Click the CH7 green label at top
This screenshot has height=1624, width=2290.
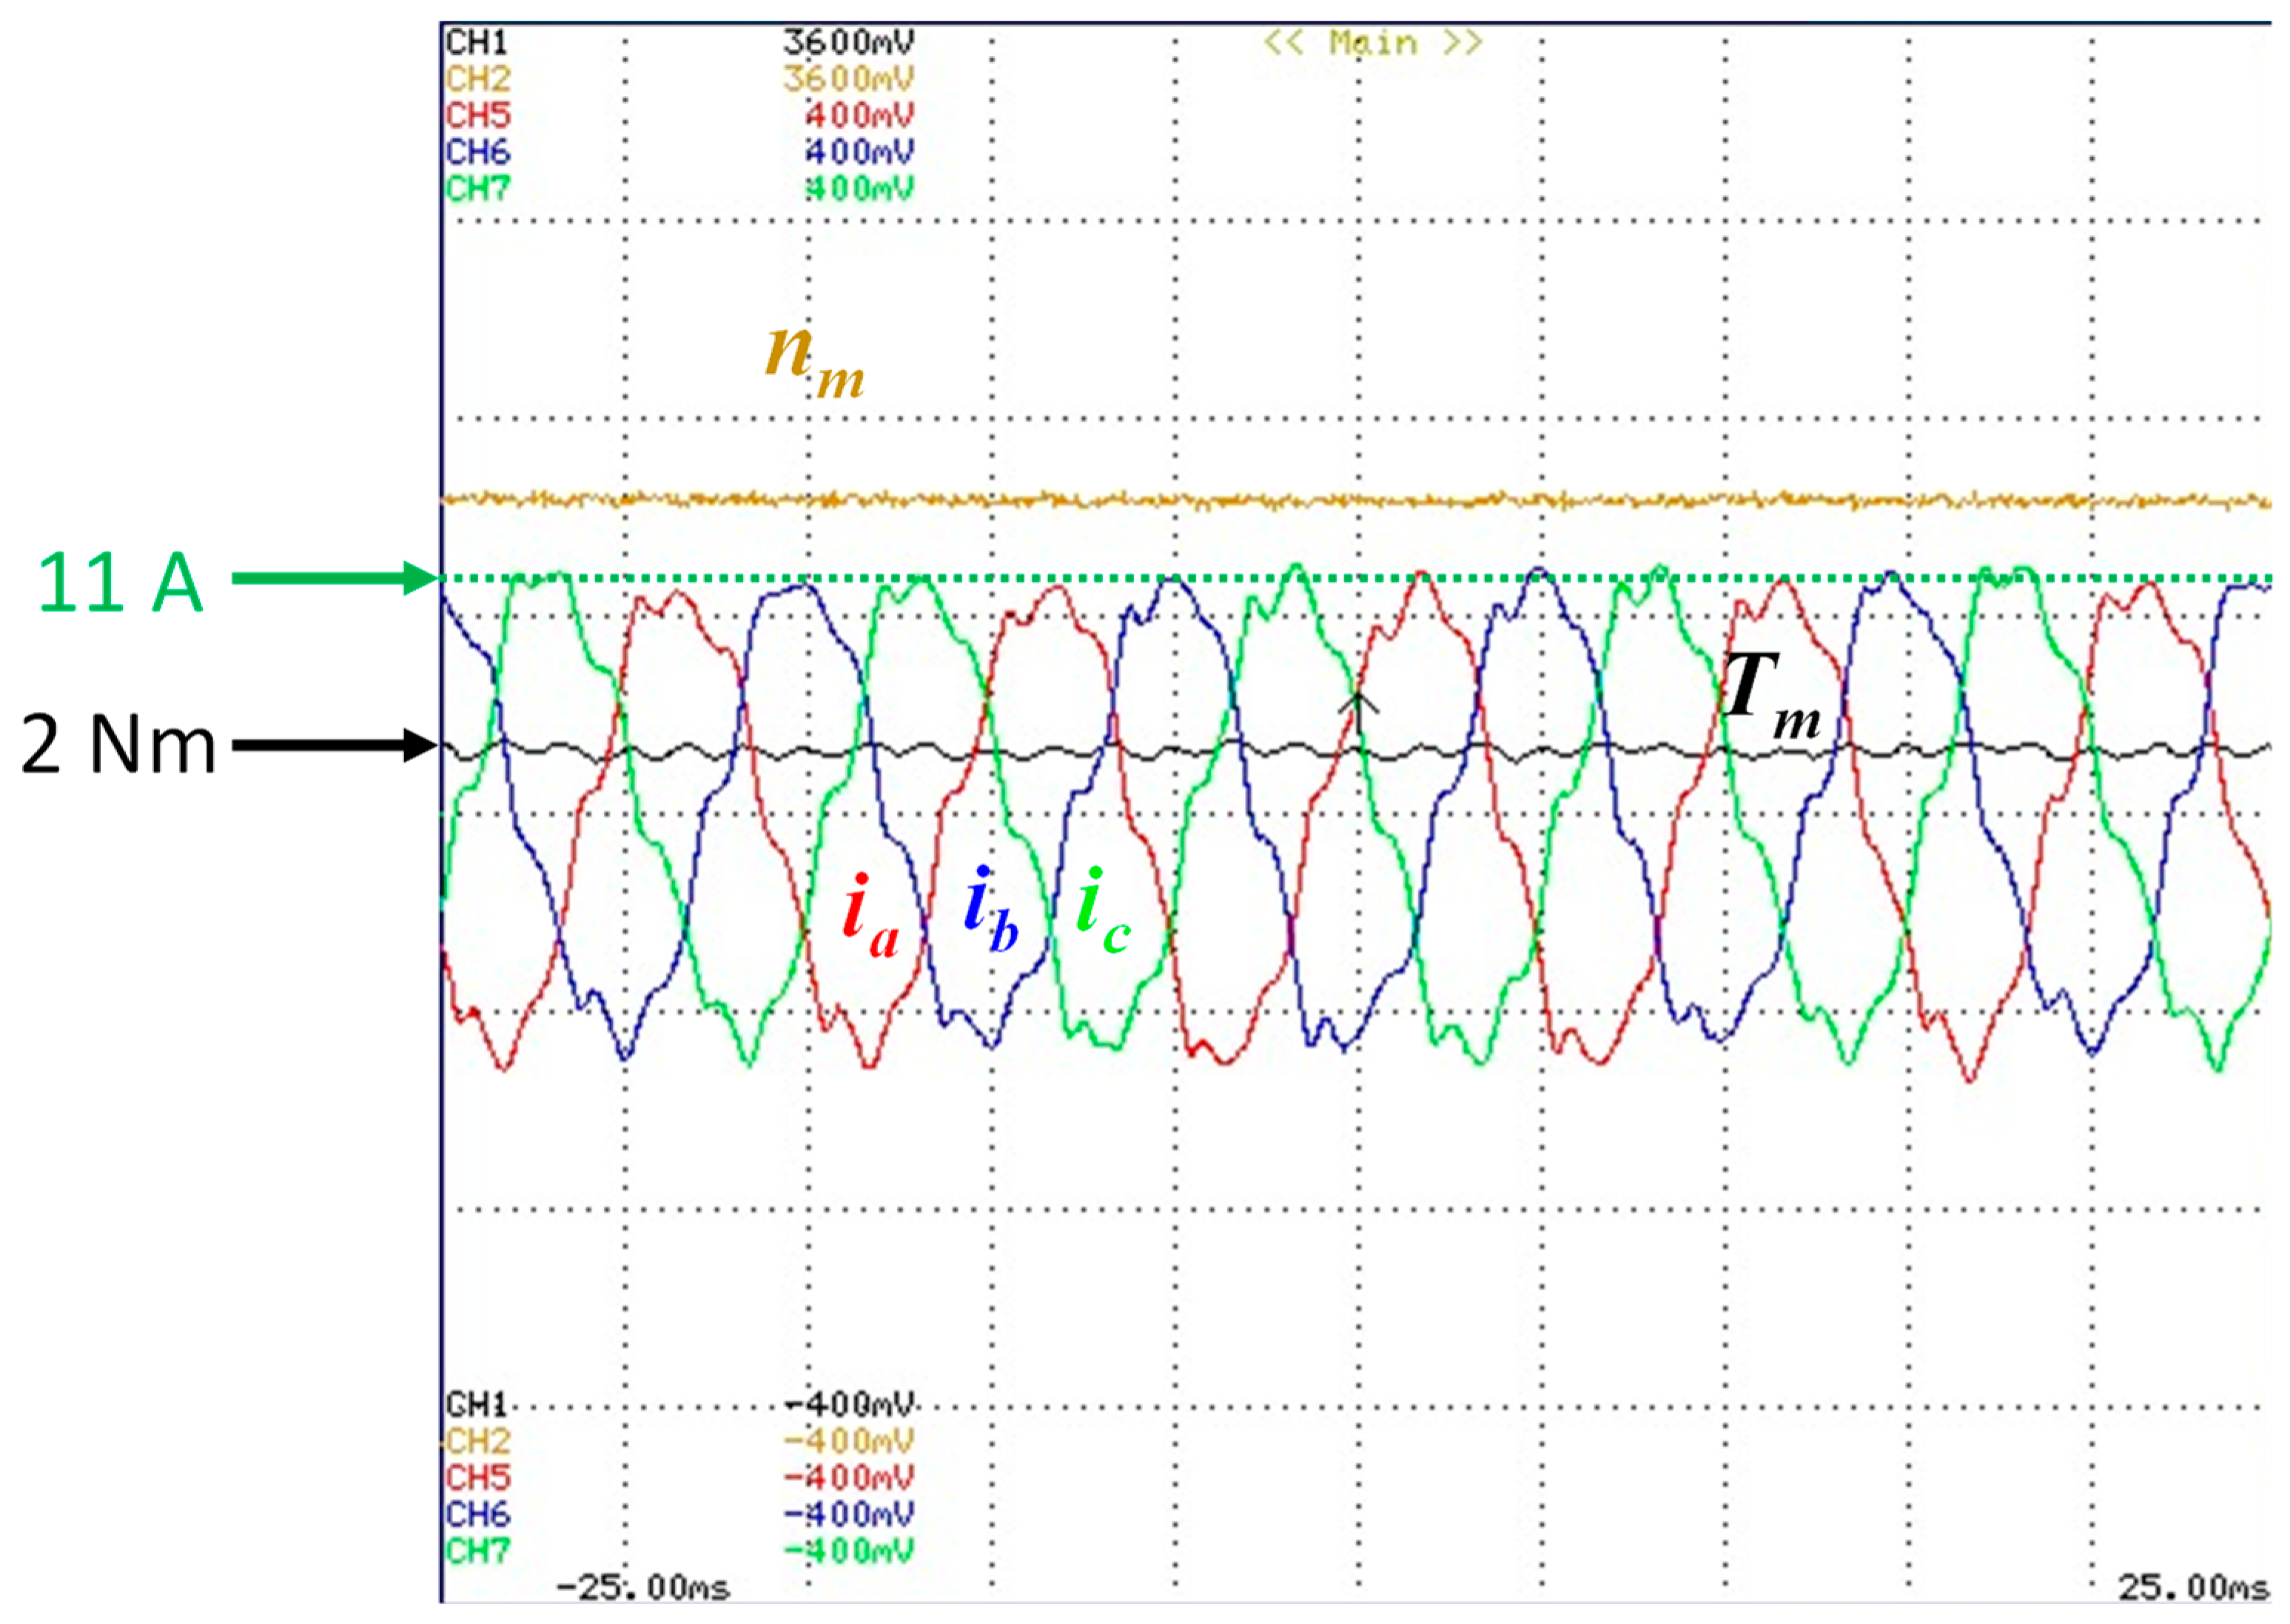point(477,188)
